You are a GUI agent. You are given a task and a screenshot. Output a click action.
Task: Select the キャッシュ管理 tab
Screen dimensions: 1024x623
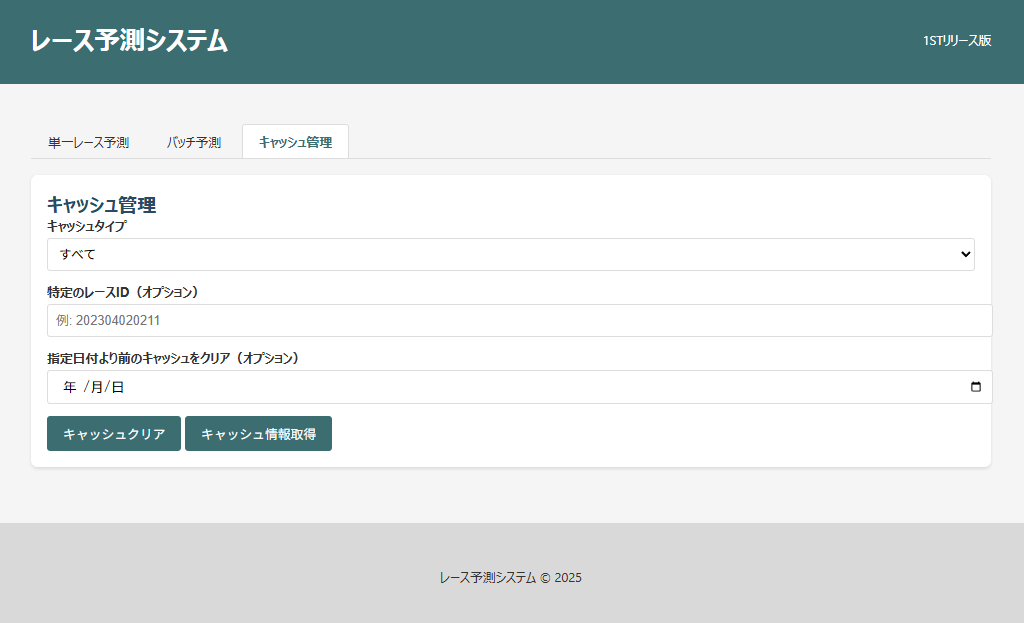point(295,142)
